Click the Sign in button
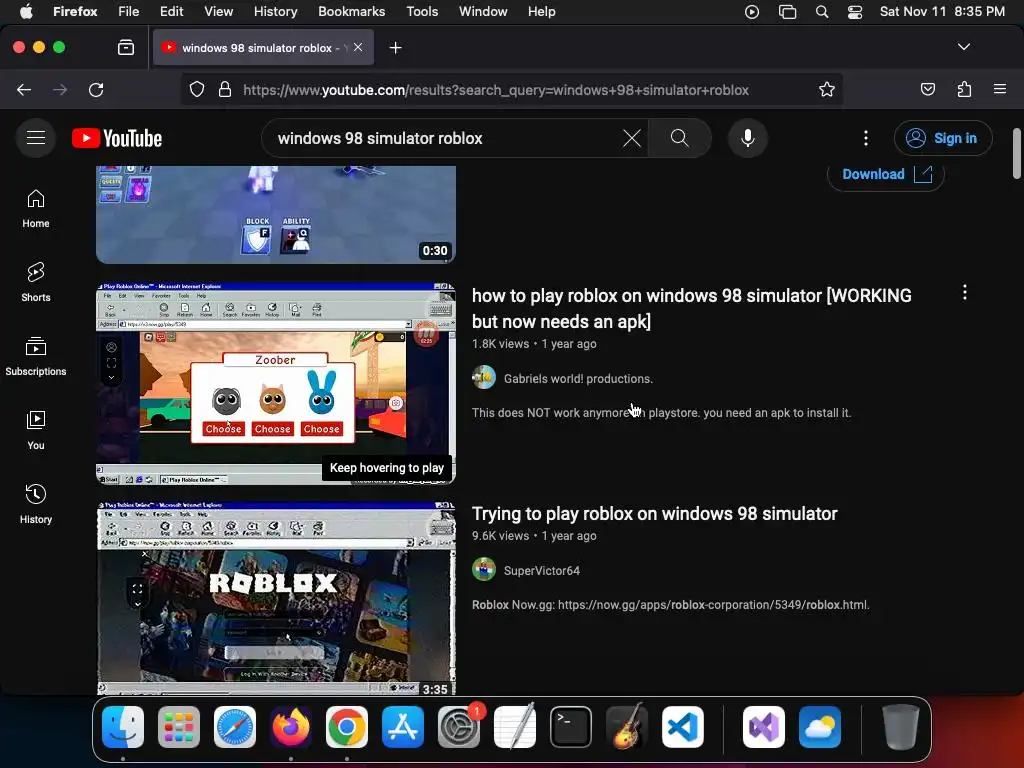Image resolution: width=1024 pixels, height=768 pixels. [943, 138]
